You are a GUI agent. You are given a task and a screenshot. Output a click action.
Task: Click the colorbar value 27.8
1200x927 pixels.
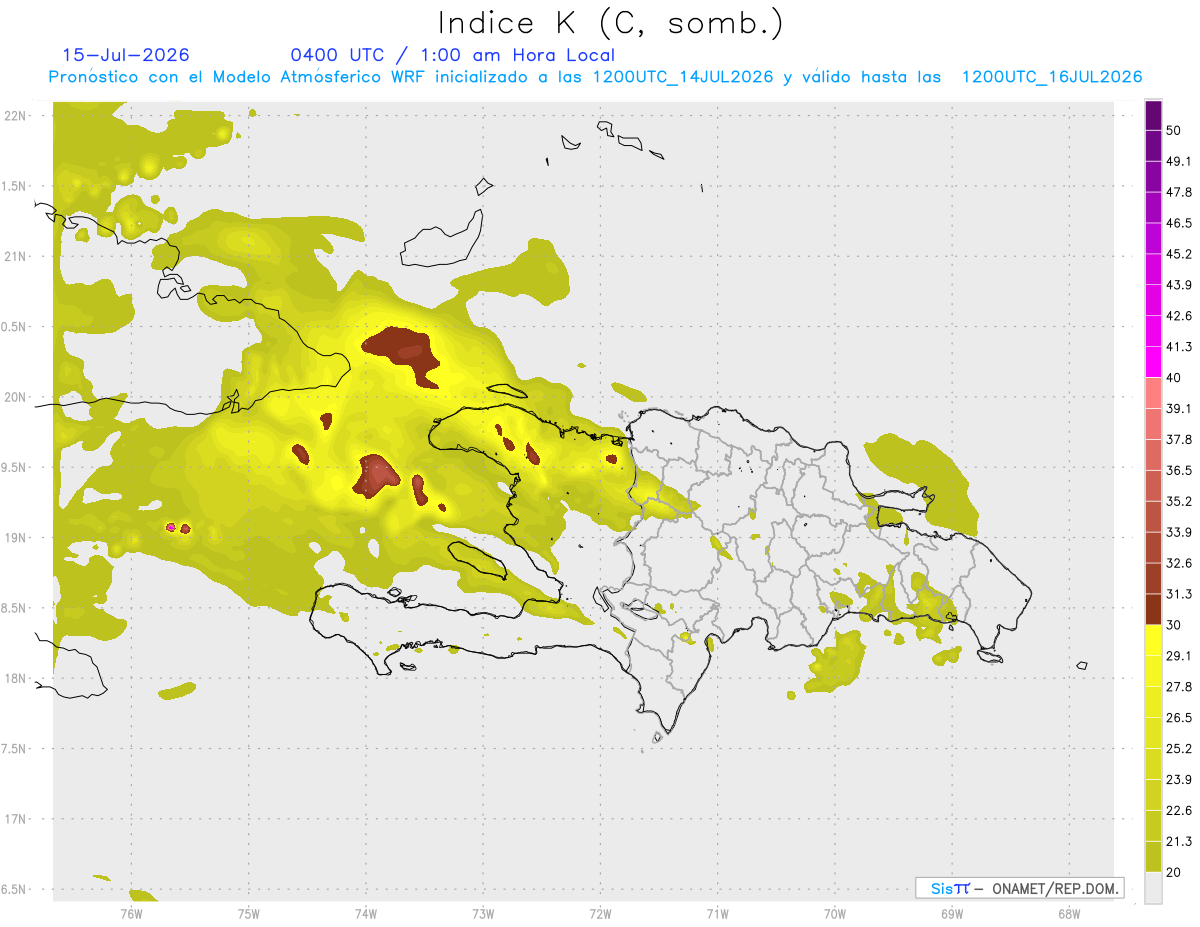click(1179, 687)
